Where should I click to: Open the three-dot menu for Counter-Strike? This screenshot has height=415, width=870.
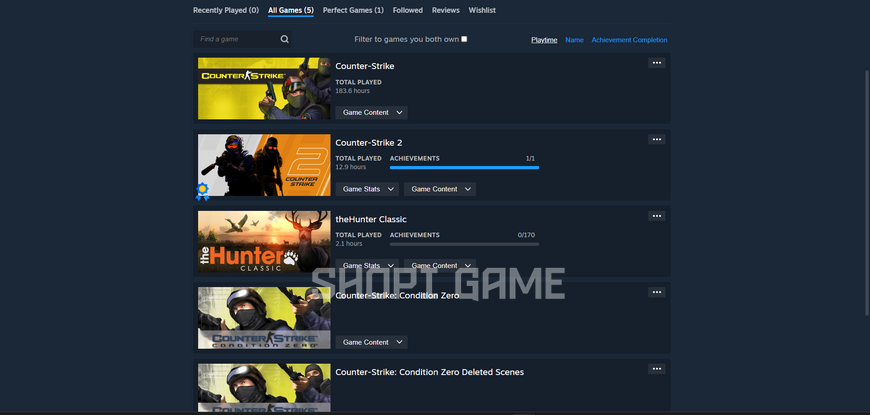click(656, 63)
